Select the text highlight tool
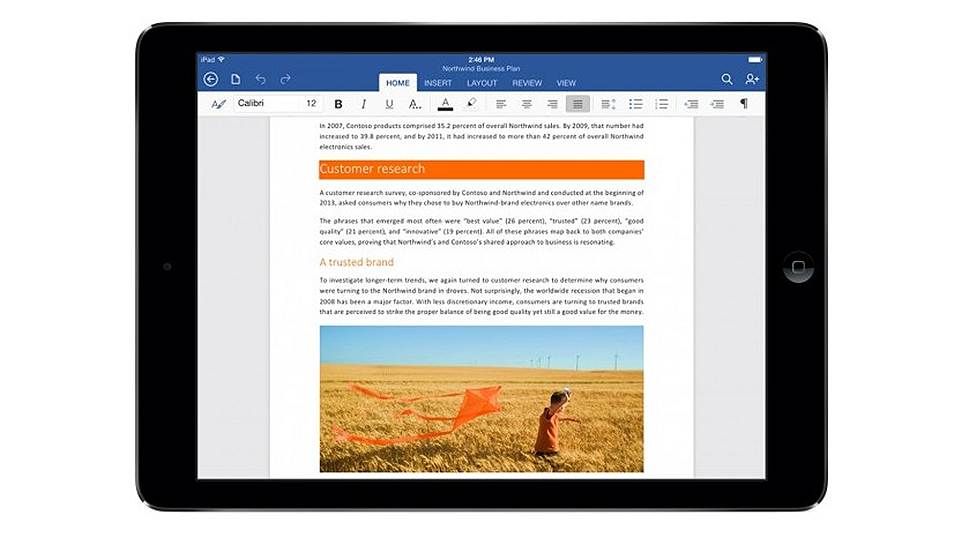968x544 pixels. 472,104
